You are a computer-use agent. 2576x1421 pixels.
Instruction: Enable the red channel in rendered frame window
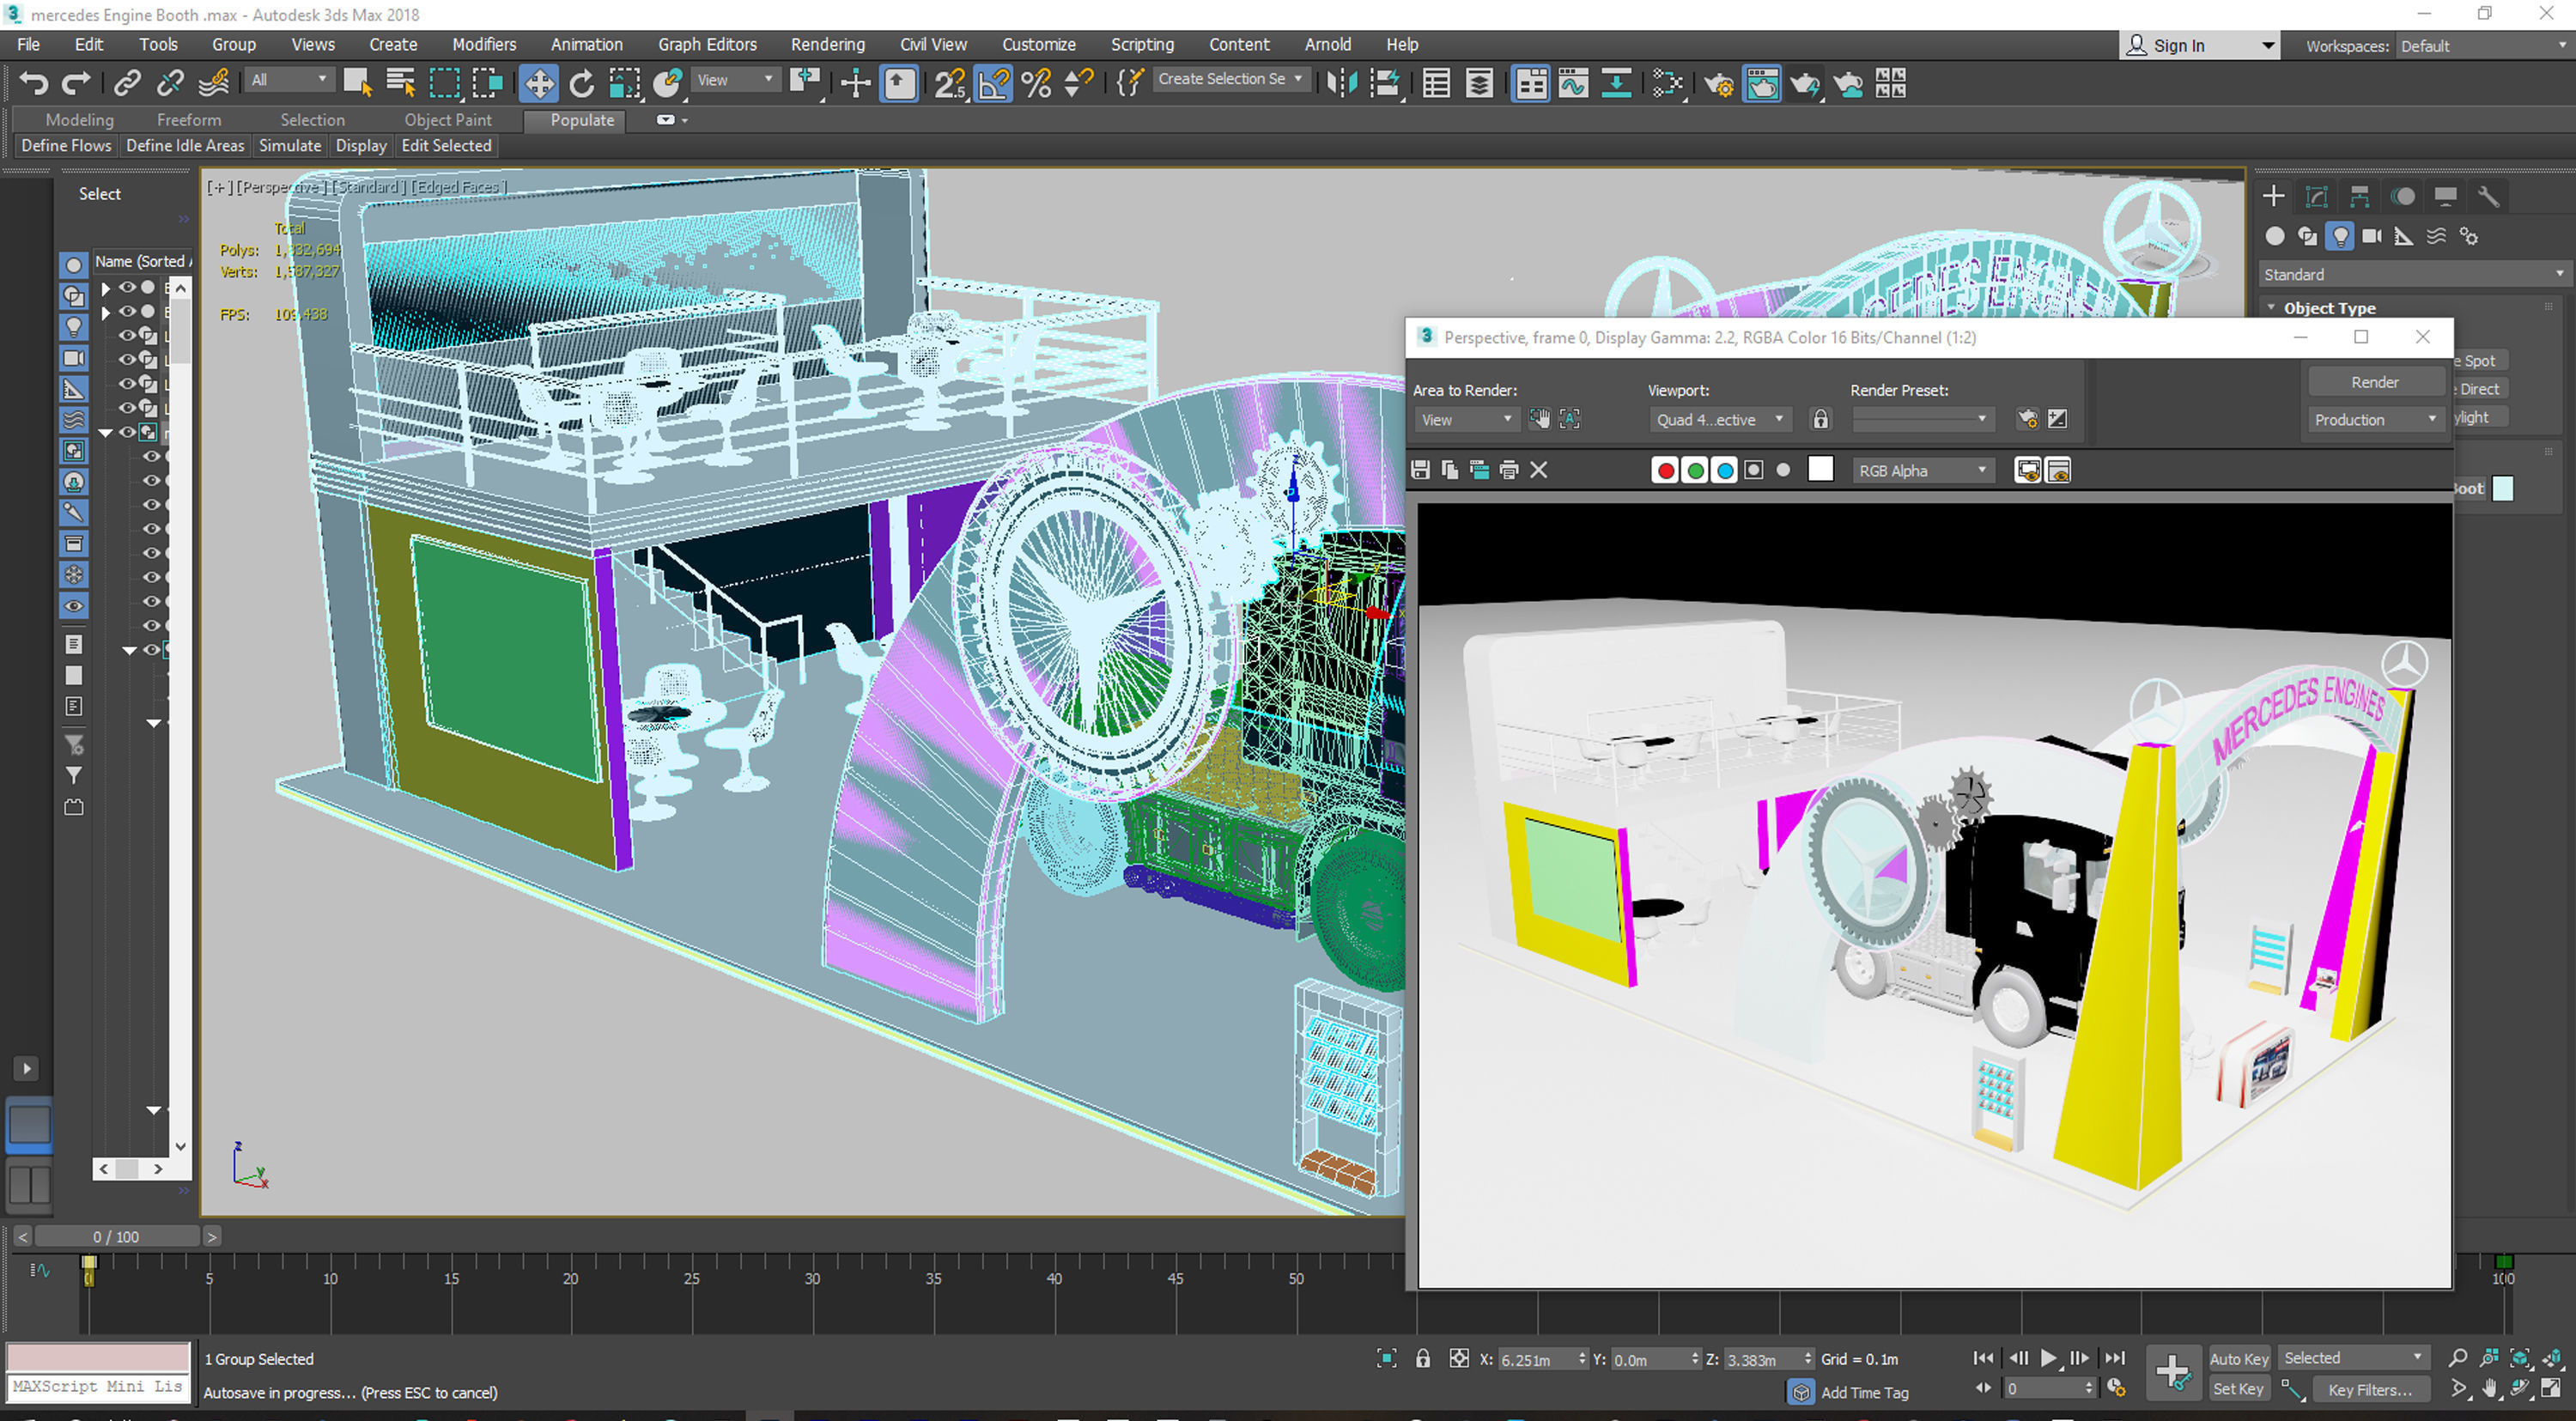click(x=1665, y=470)
